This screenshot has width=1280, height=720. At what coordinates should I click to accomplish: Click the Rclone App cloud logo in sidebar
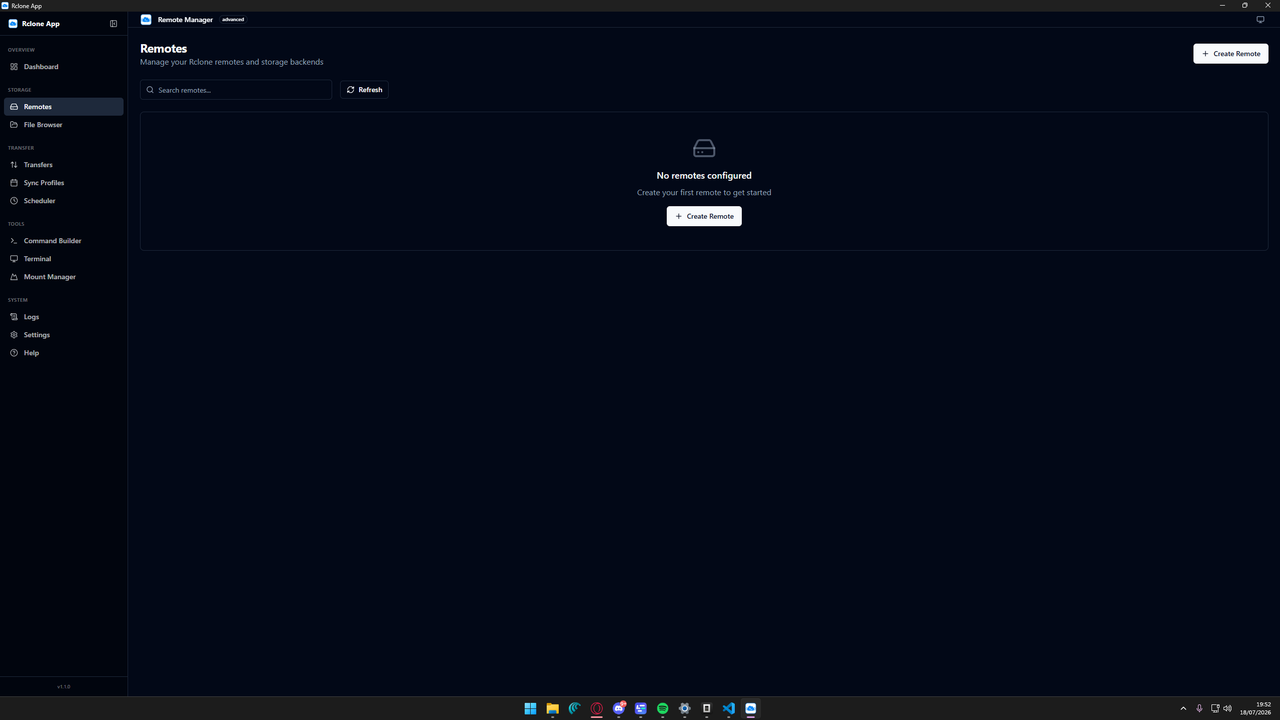[13, 24]
